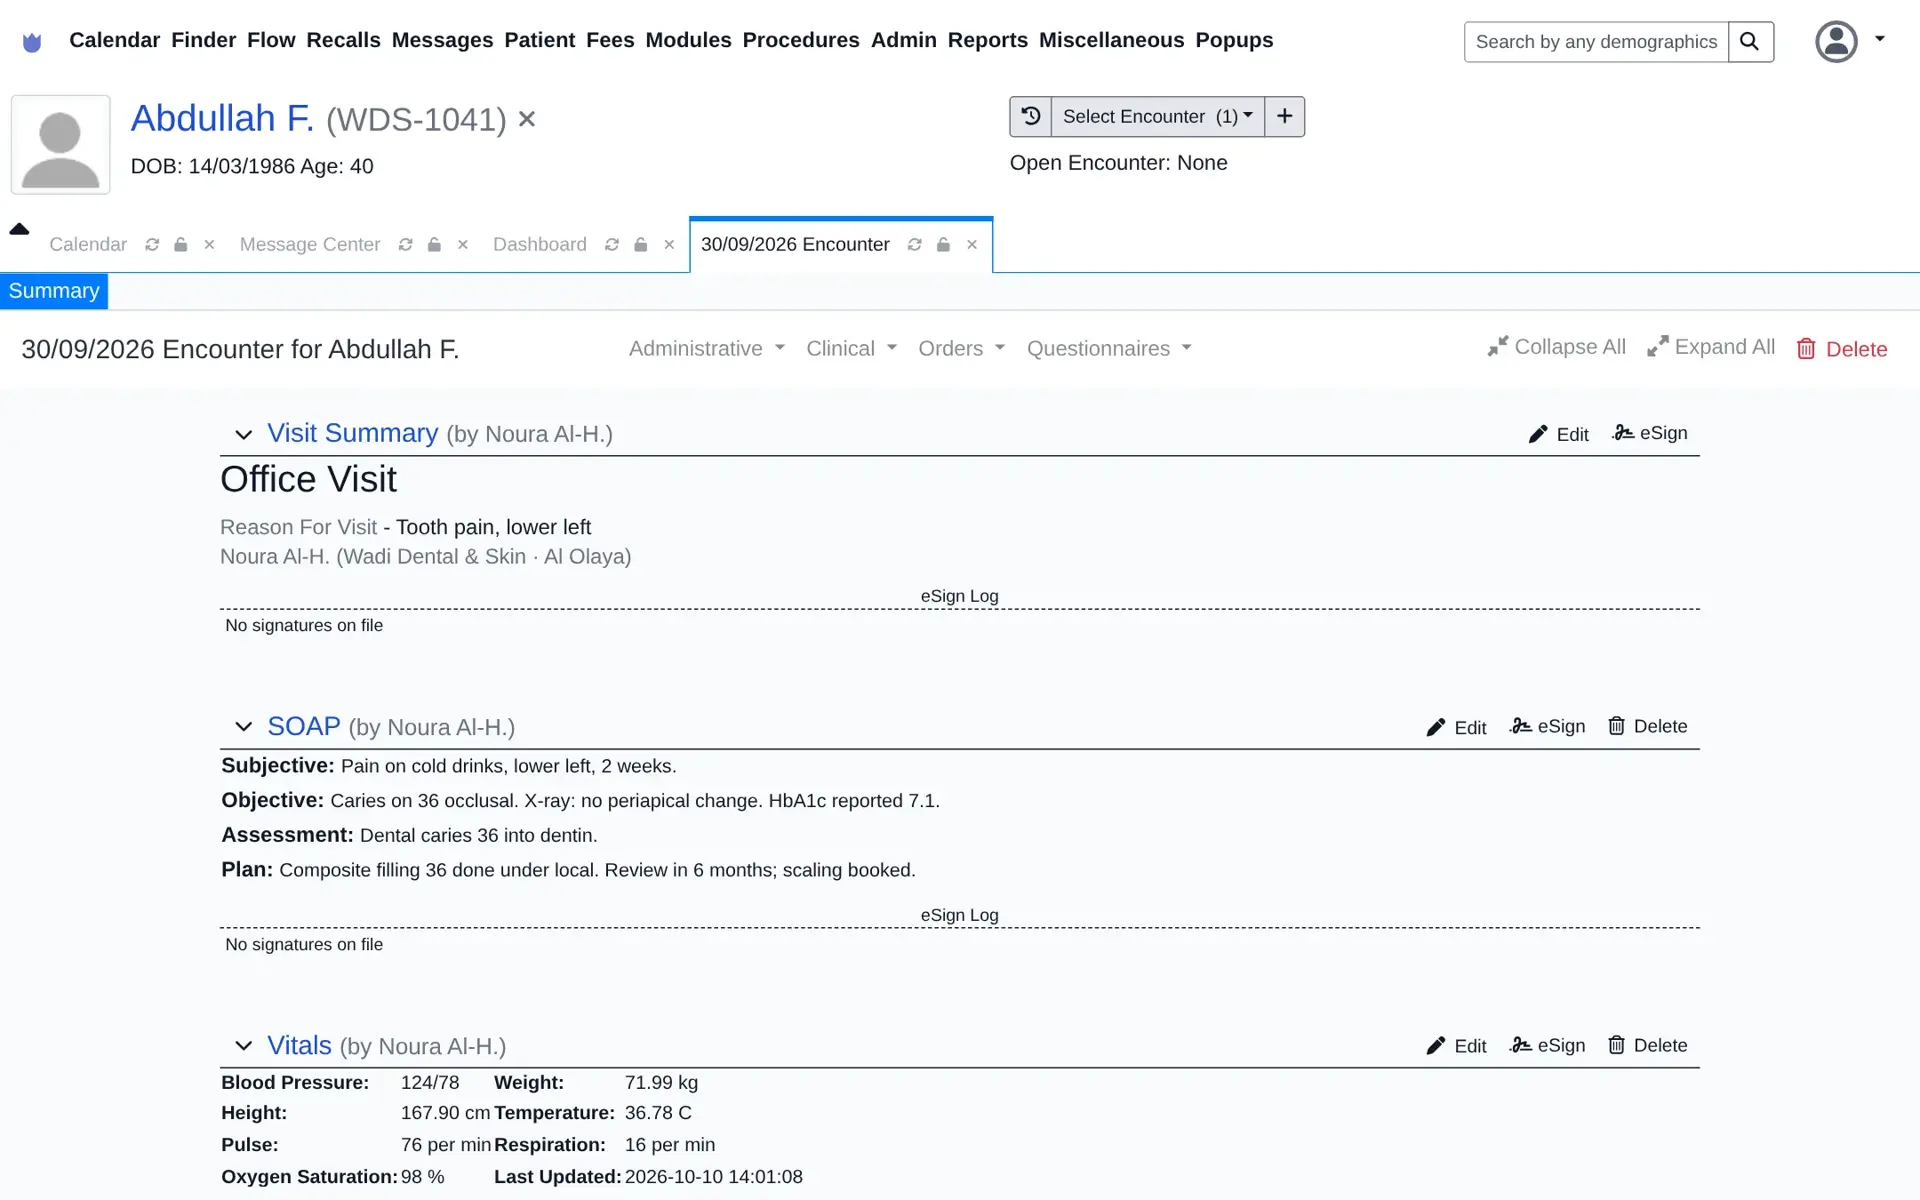Collapse the SOAP section chevron
Image resolution: width=1920 pixels, height=1200 pixels.
pyautogui.click(x=243, y=727)
